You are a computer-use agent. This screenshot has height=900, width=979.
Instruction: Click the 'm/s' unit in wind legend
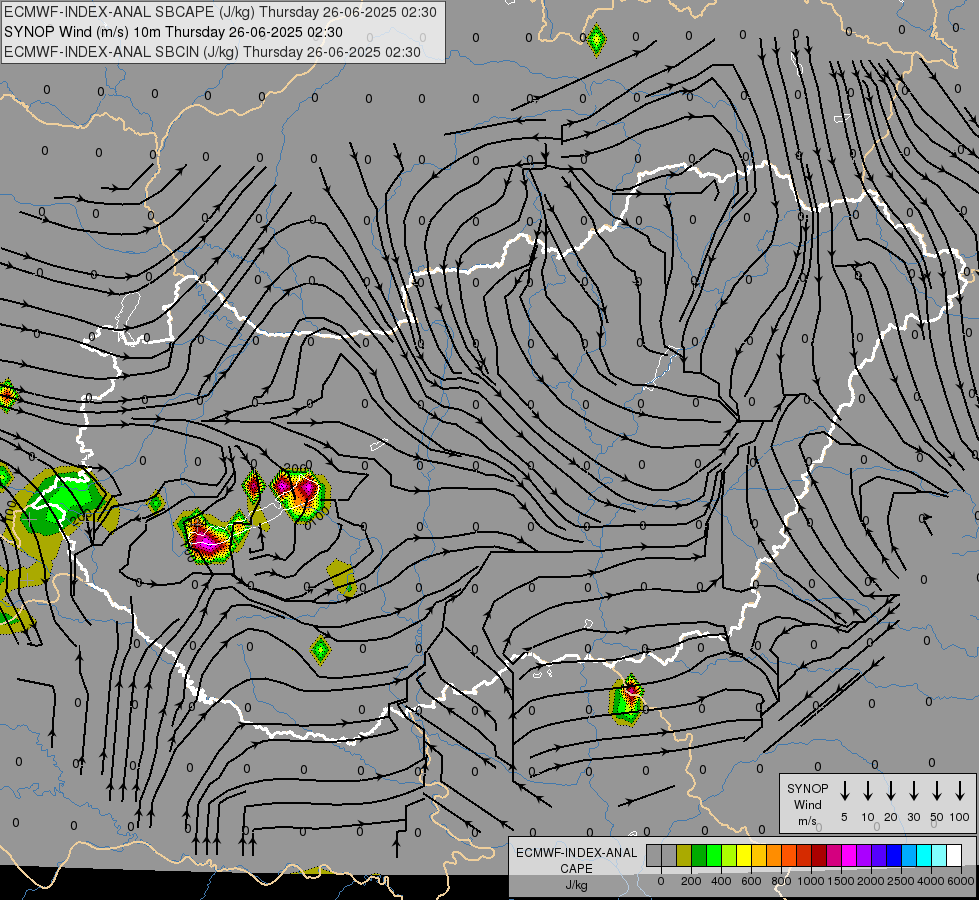tap(807, 821)
